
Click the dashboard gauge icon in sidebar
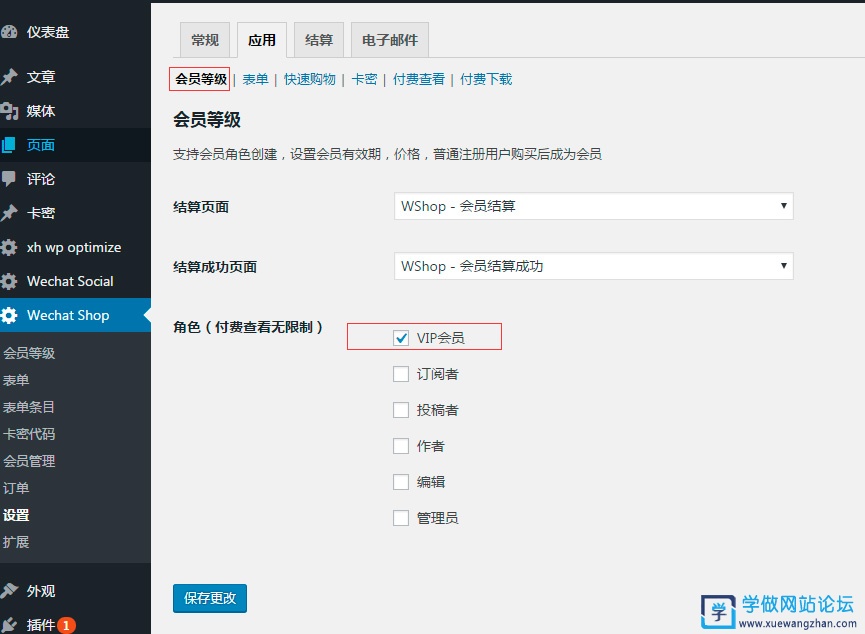(9, 32)
